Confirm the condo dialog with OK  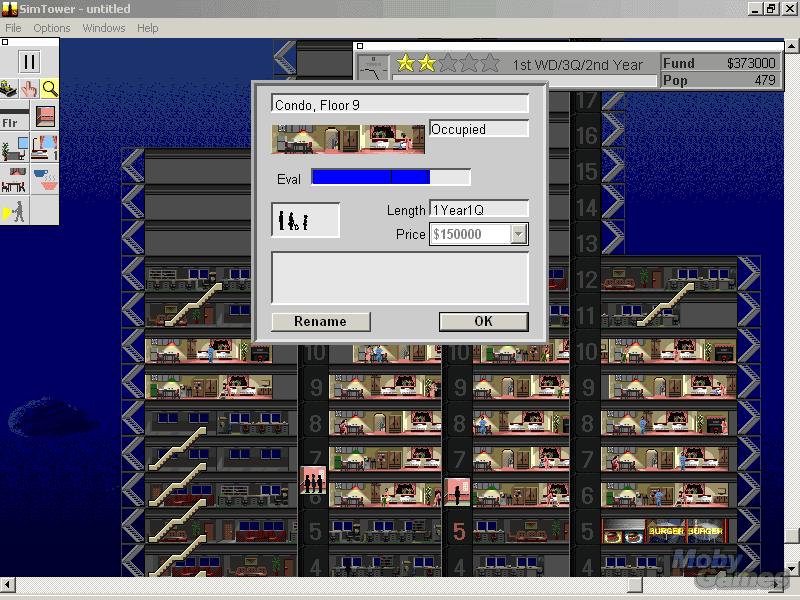pyautogui.click(x=483, y=321)
